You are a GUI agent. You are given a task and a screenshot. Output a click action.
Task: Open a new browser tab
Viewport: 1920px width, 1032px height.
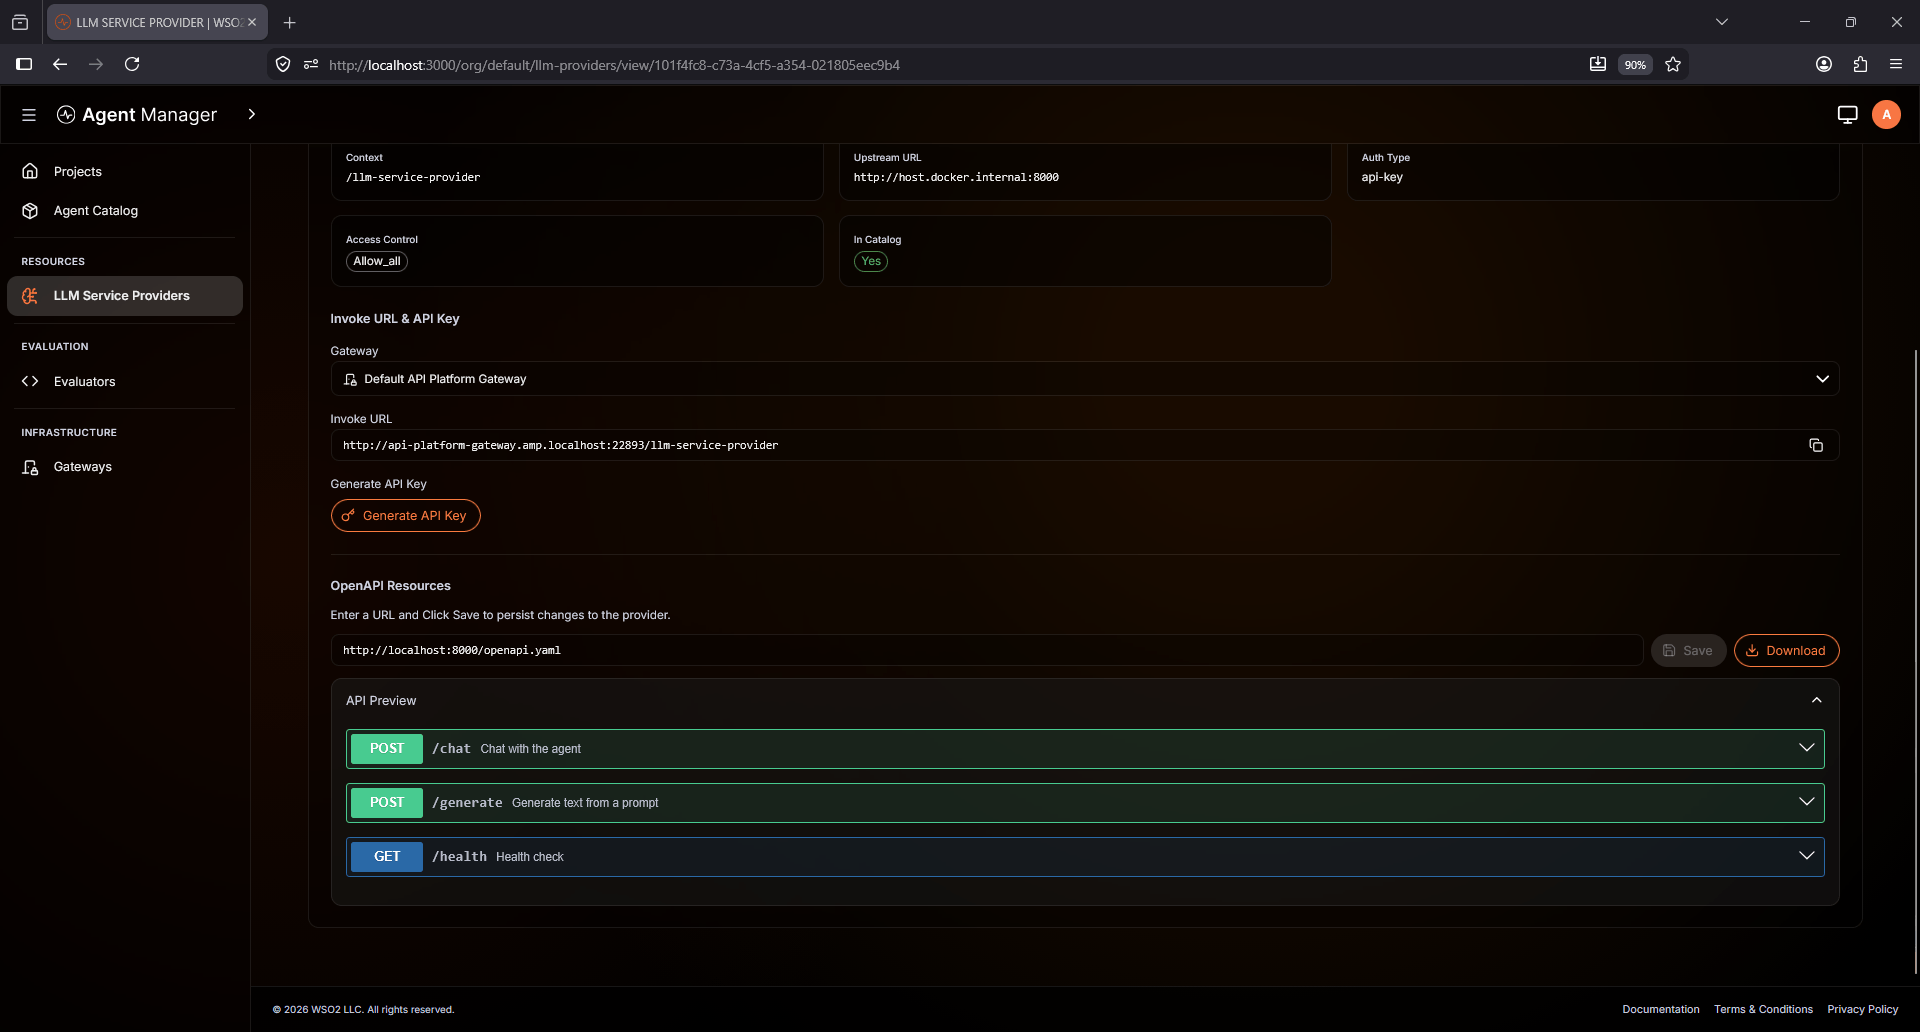point(290,23)
